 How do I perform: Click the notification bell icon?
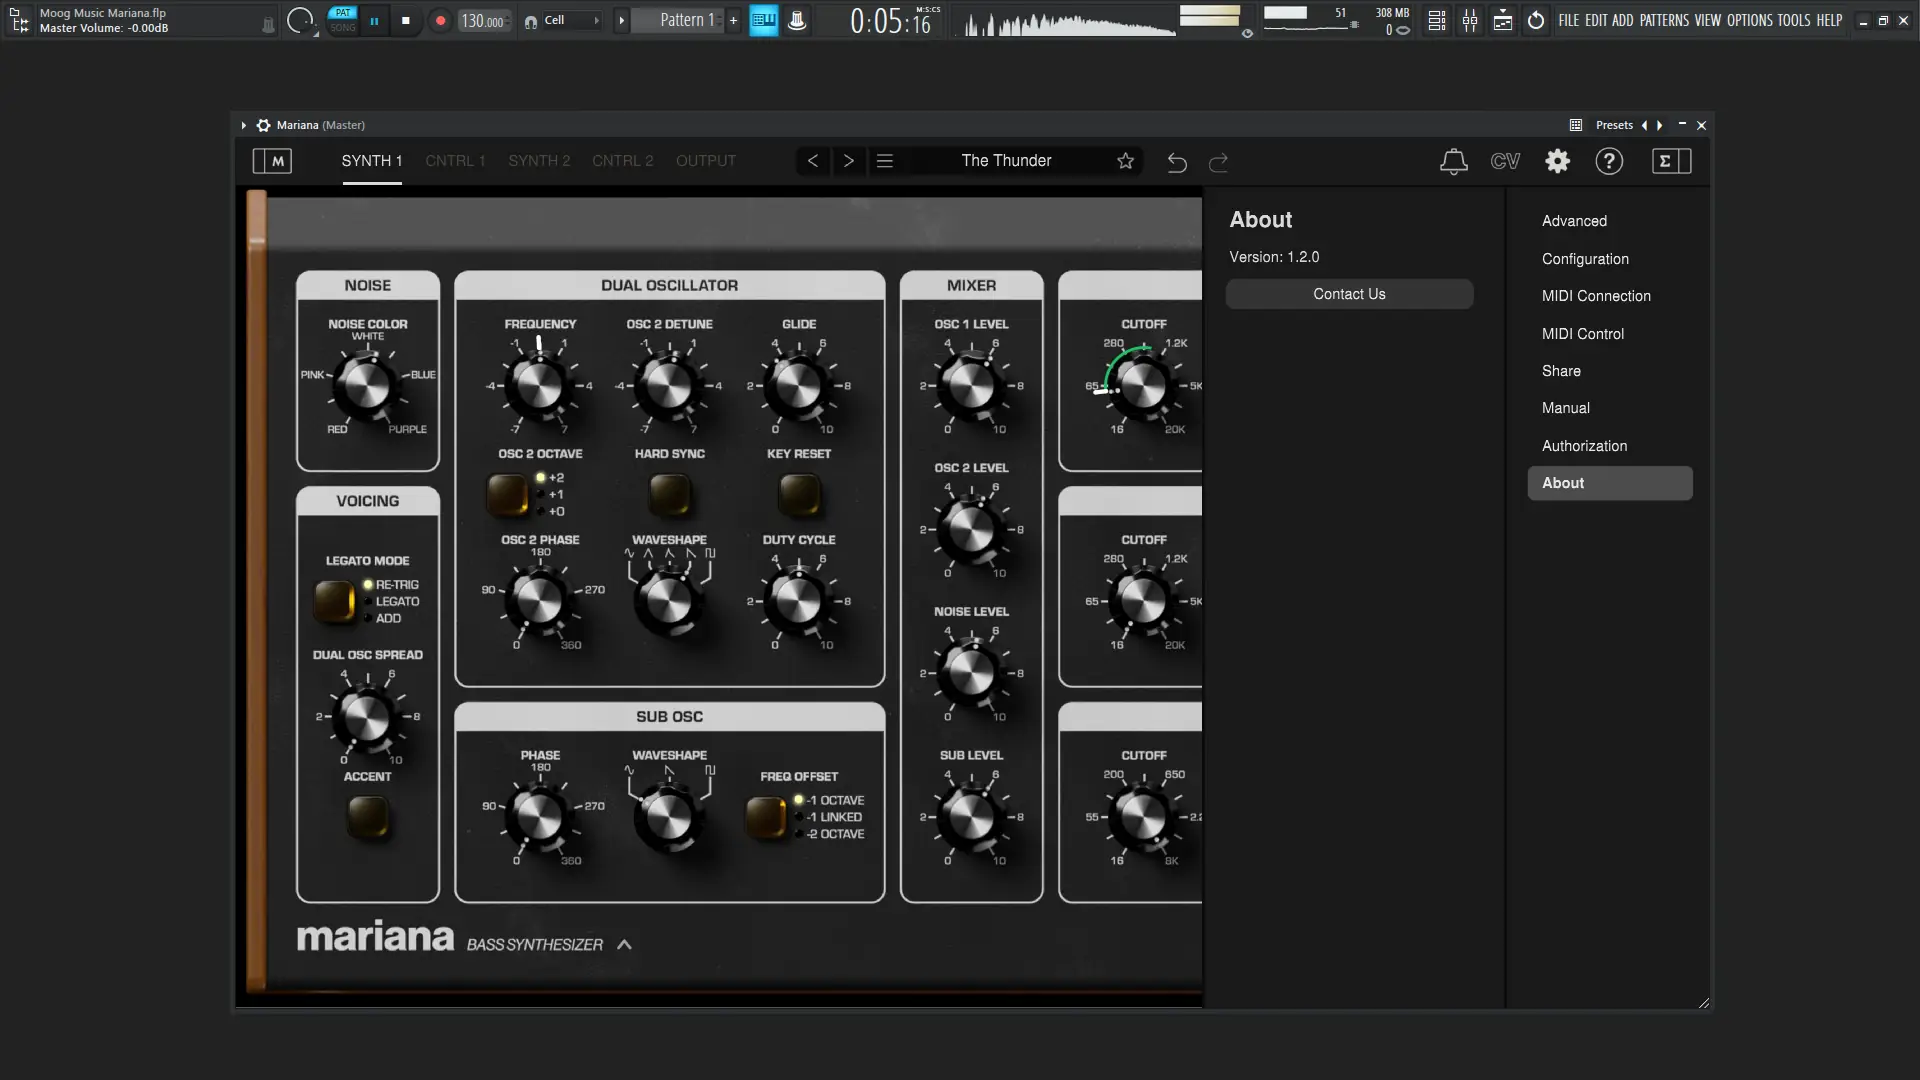(1453, 161)
